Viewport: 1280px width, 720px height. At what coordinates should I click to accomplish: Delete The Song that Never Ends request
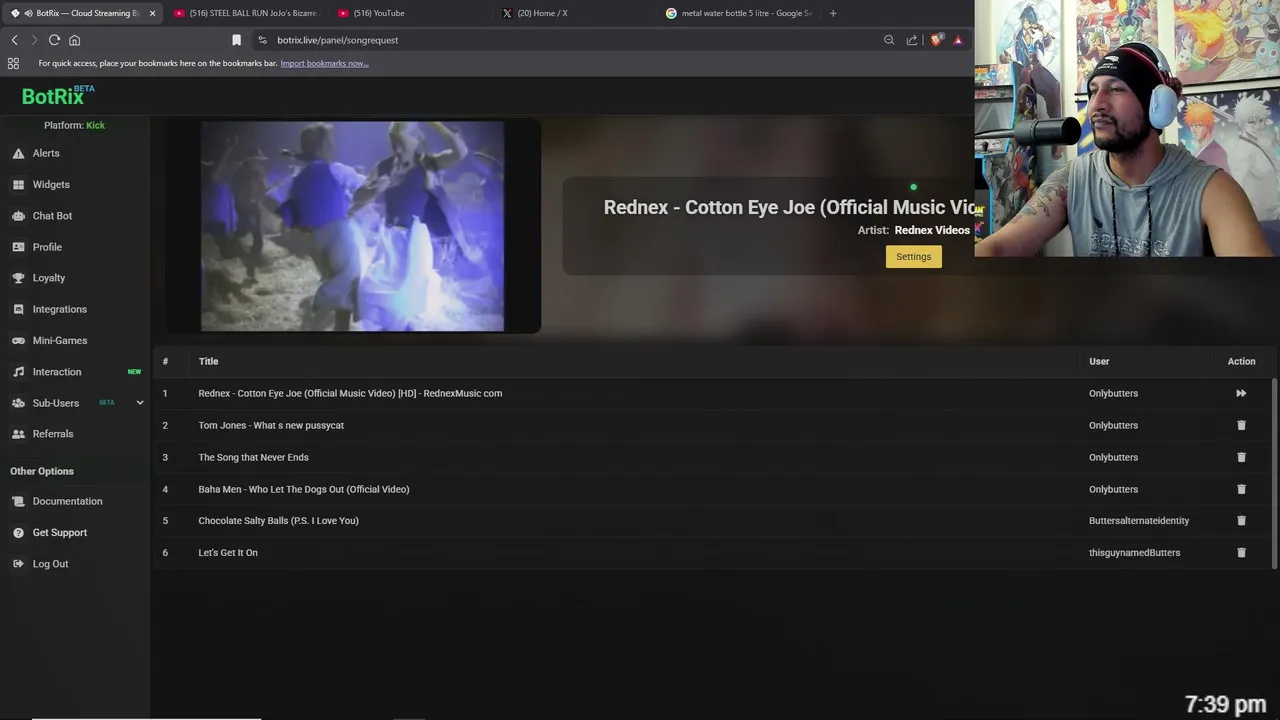coord(1241,457)
